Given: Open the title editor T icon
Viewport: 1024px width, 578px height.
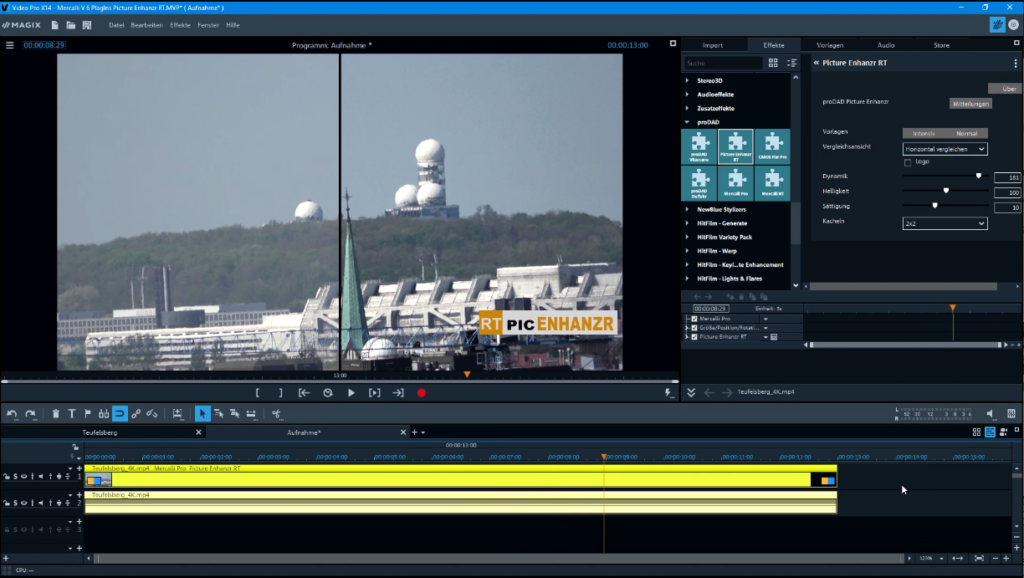Looking at the screenshot, I should click(72, 413).
